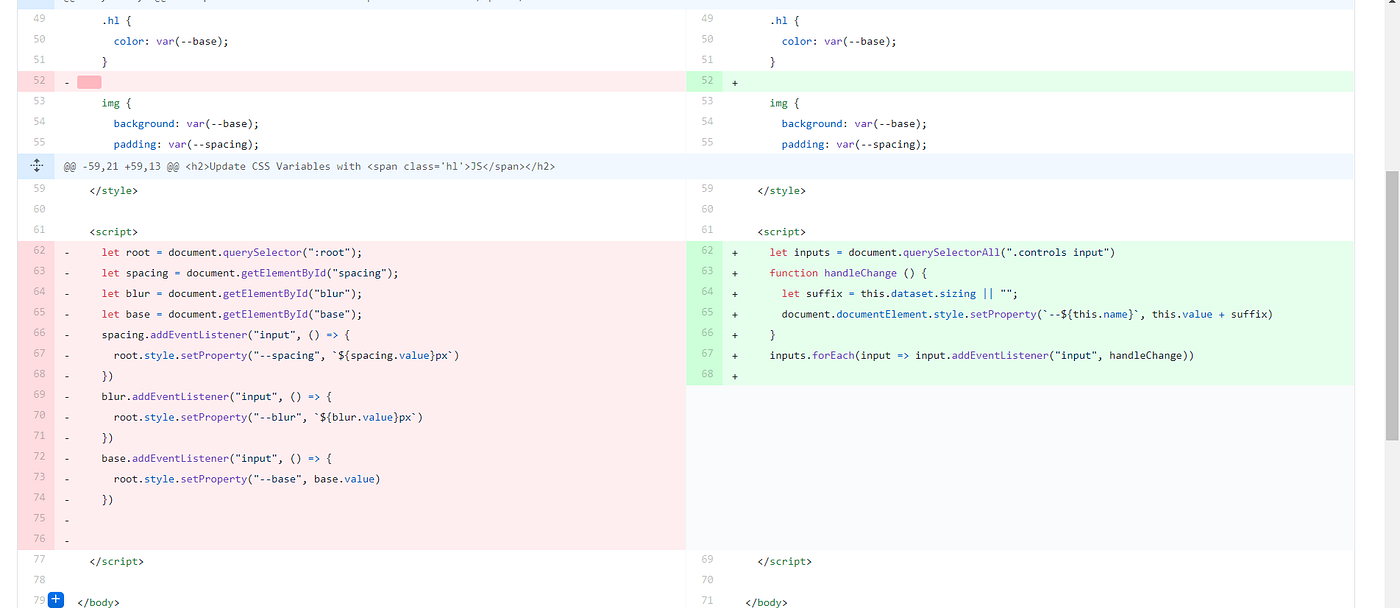The height and width of the screenshot is (608, 1400).
Task: Click deleted line 'let spacing = document.getElementById("spacing");'
Action: click(x=250, y=273)
